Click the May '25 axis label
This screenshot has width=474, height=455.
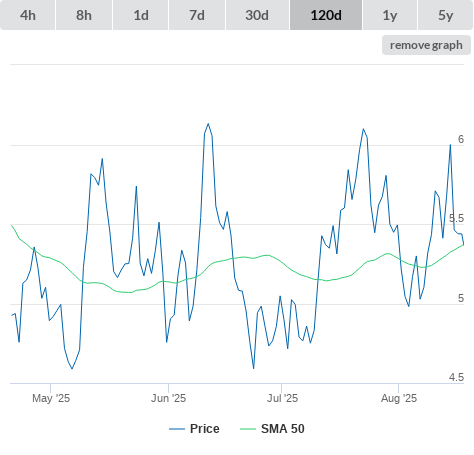coord(51,398)
